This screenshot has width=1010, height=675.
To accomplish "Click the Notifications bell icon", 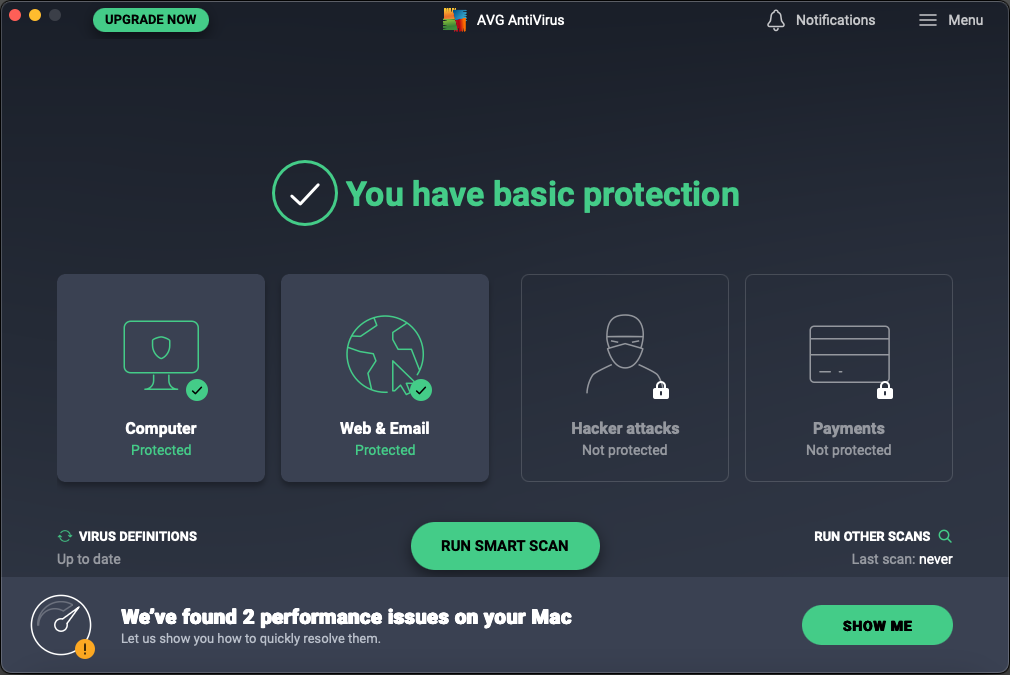I will (776, 20).
